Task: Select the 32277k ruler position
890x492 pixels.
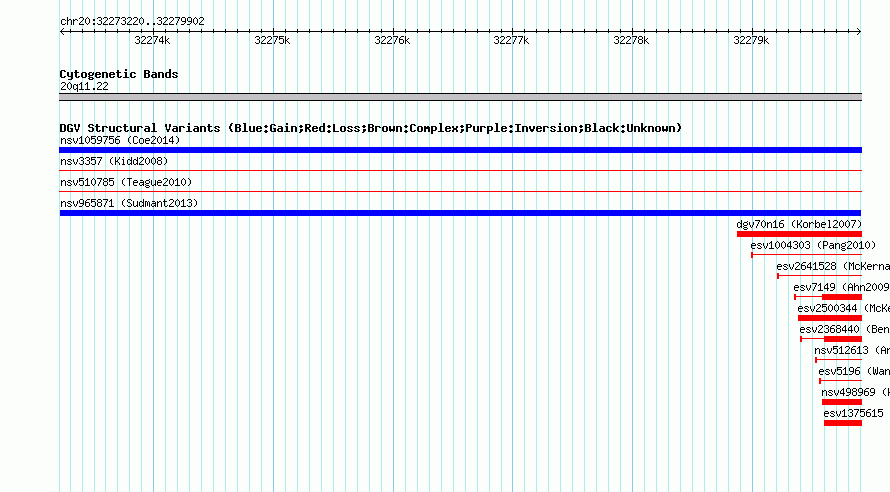Action: (x=511, y=41)
